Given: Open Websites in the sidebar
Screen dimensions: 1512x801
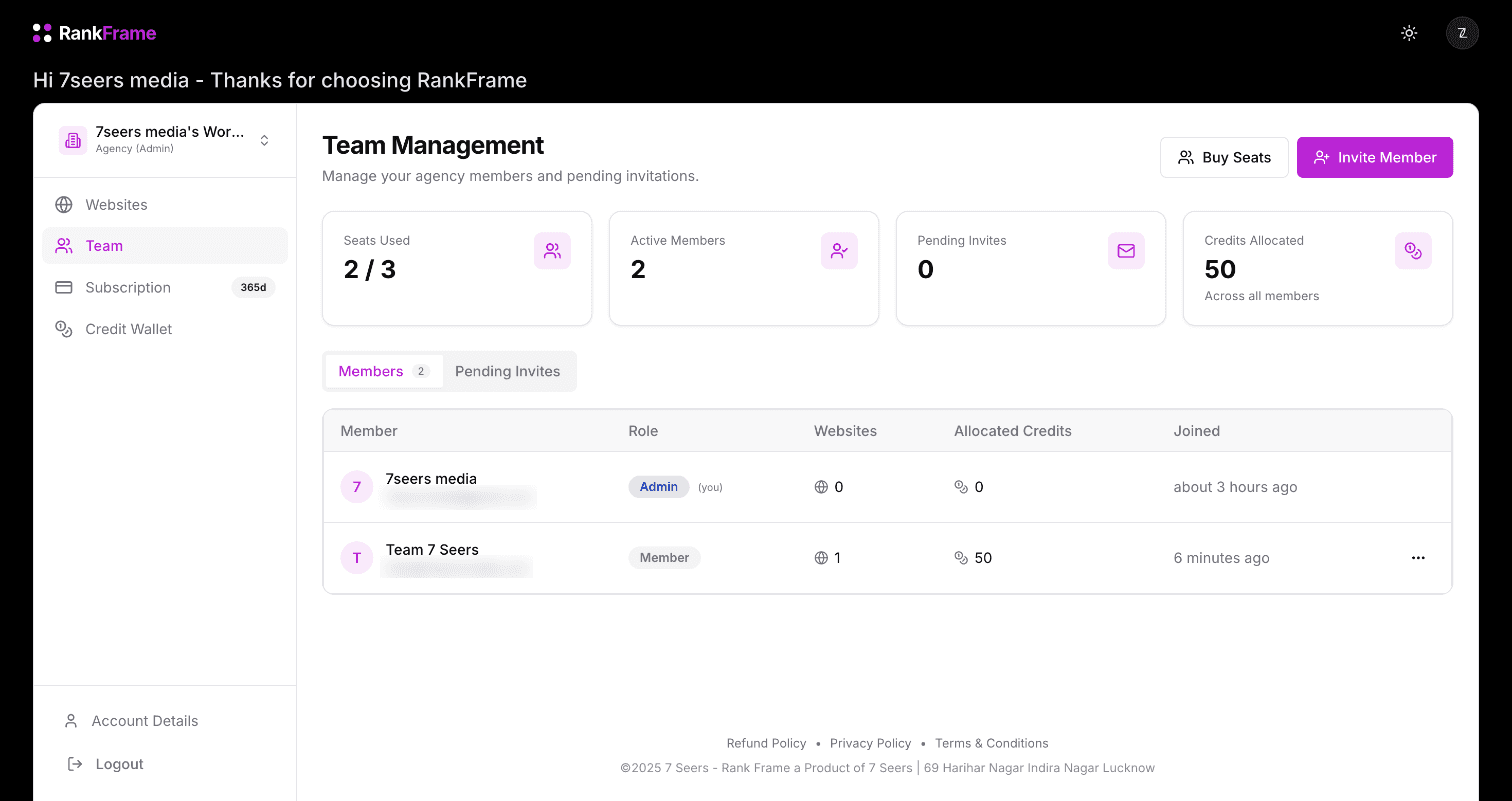Looking at the screenshot, I should [x=165, y=204].
